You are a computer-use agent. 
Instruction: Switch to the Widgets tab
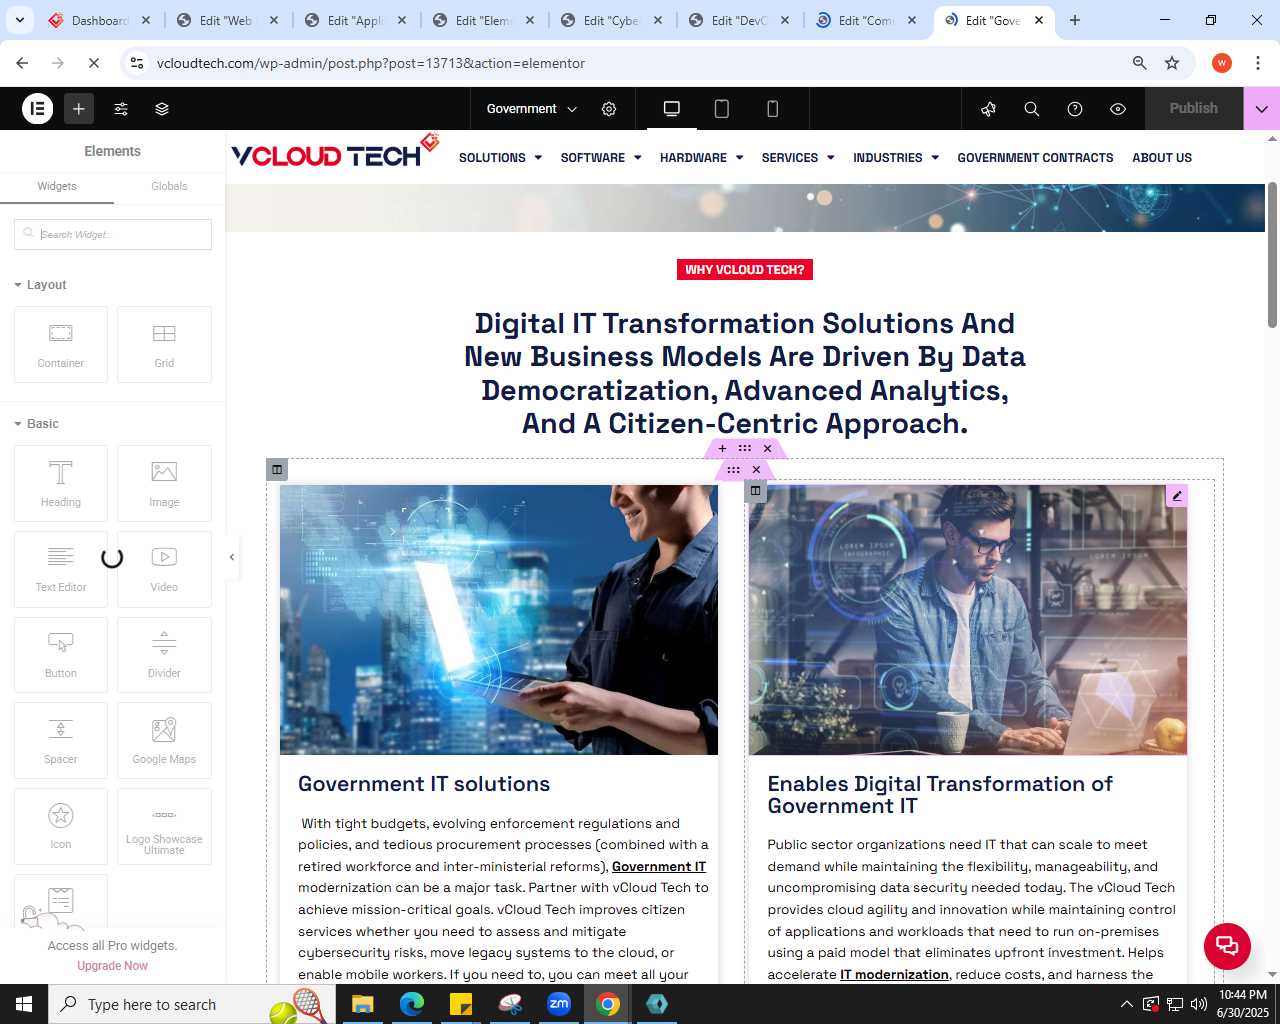[57, 186]
